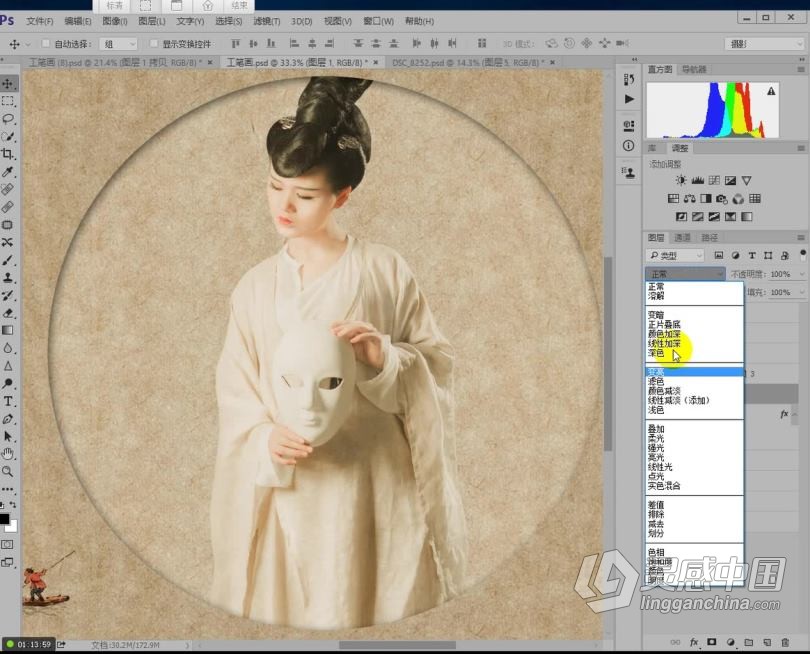Image resolution: width=810 pixels, height=654 pixels.
Task: Add a Brightness/Contrast adjustment
Action: click(x=681, y=180)
